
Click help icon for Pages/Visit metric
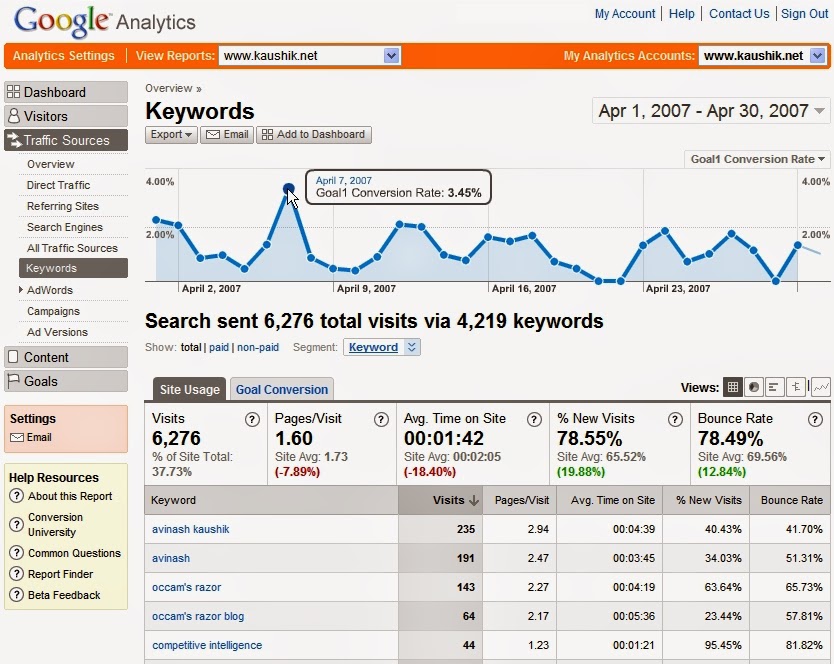[x=381, y=420]
